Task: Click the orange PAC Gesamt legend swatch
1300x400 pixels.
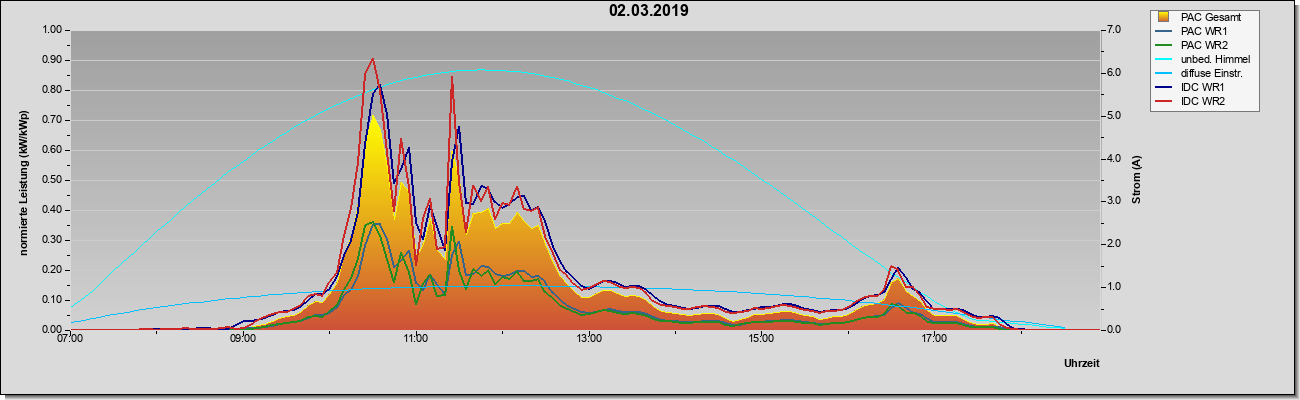Action: [x=1164, y=17]
